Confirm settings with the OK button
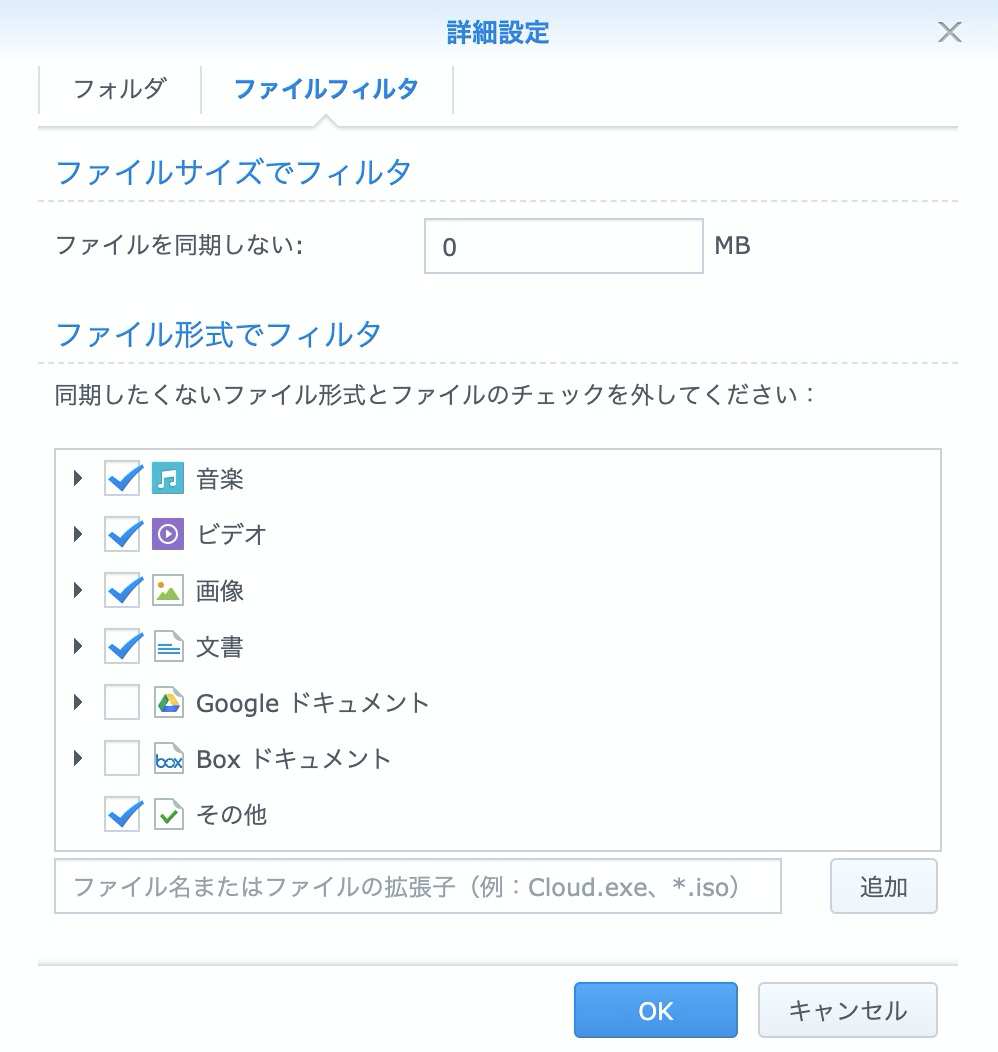 point(655,1010)
